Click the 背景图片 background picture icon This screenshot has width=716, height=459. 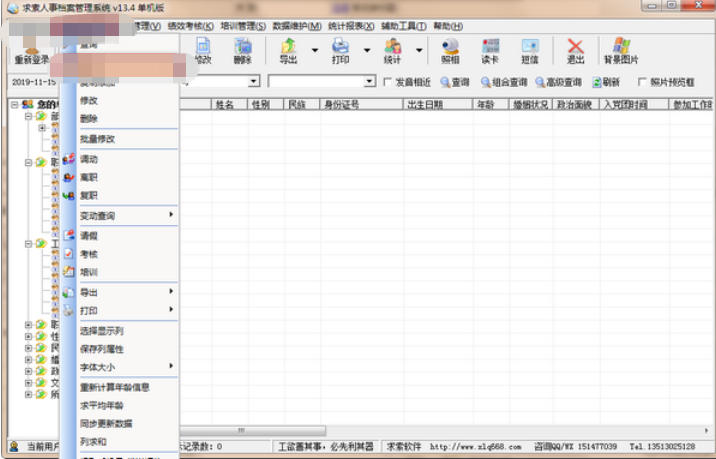(x=620, y=50)
